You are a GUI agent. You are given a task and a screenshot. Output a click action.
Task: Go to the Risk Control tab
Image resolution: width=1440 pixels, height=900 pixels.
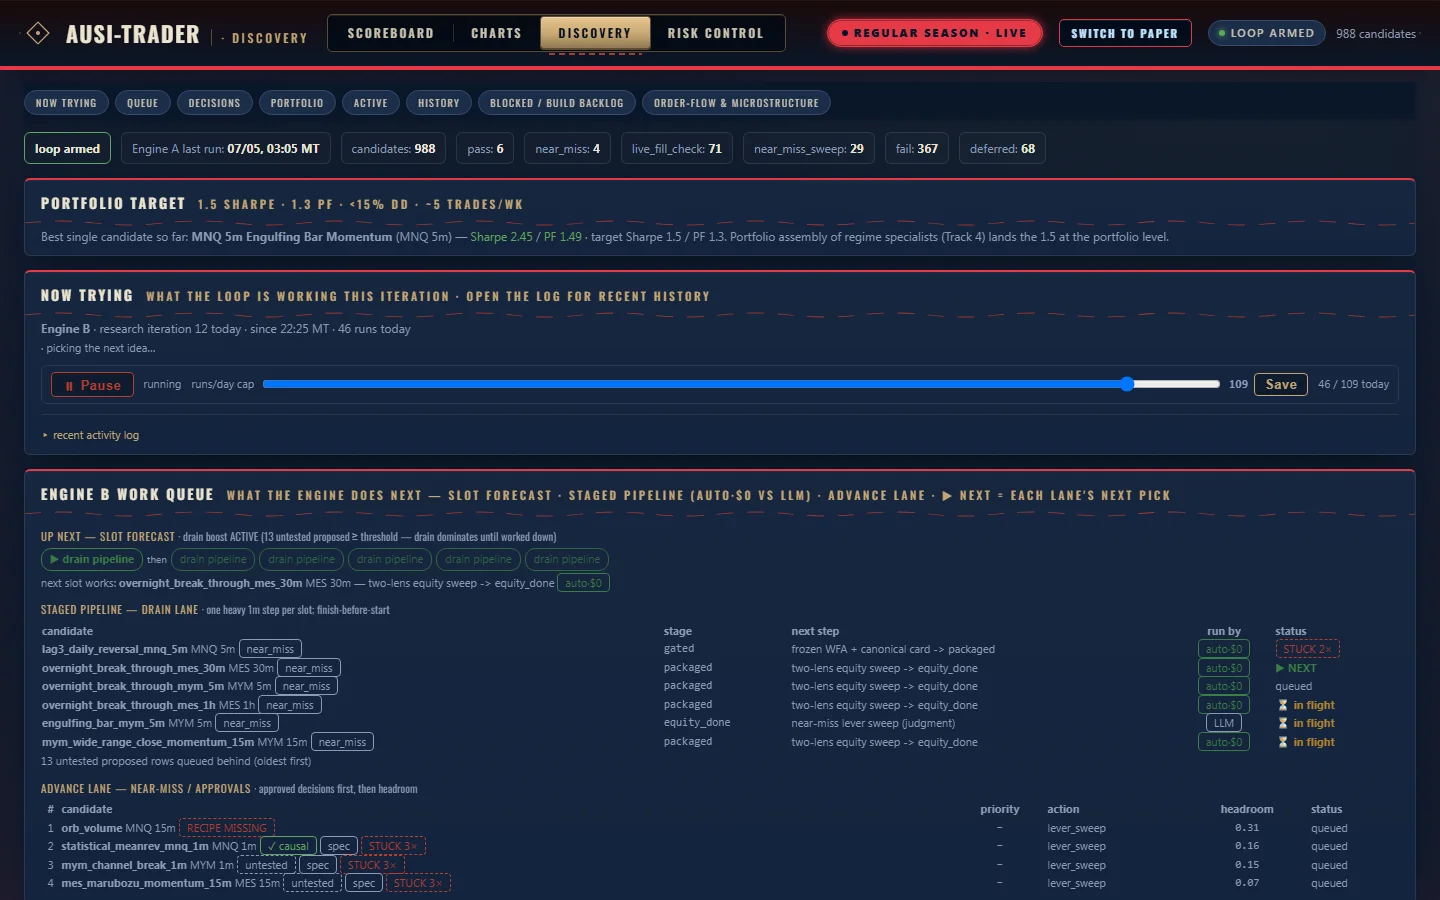(x=715, y=33)
